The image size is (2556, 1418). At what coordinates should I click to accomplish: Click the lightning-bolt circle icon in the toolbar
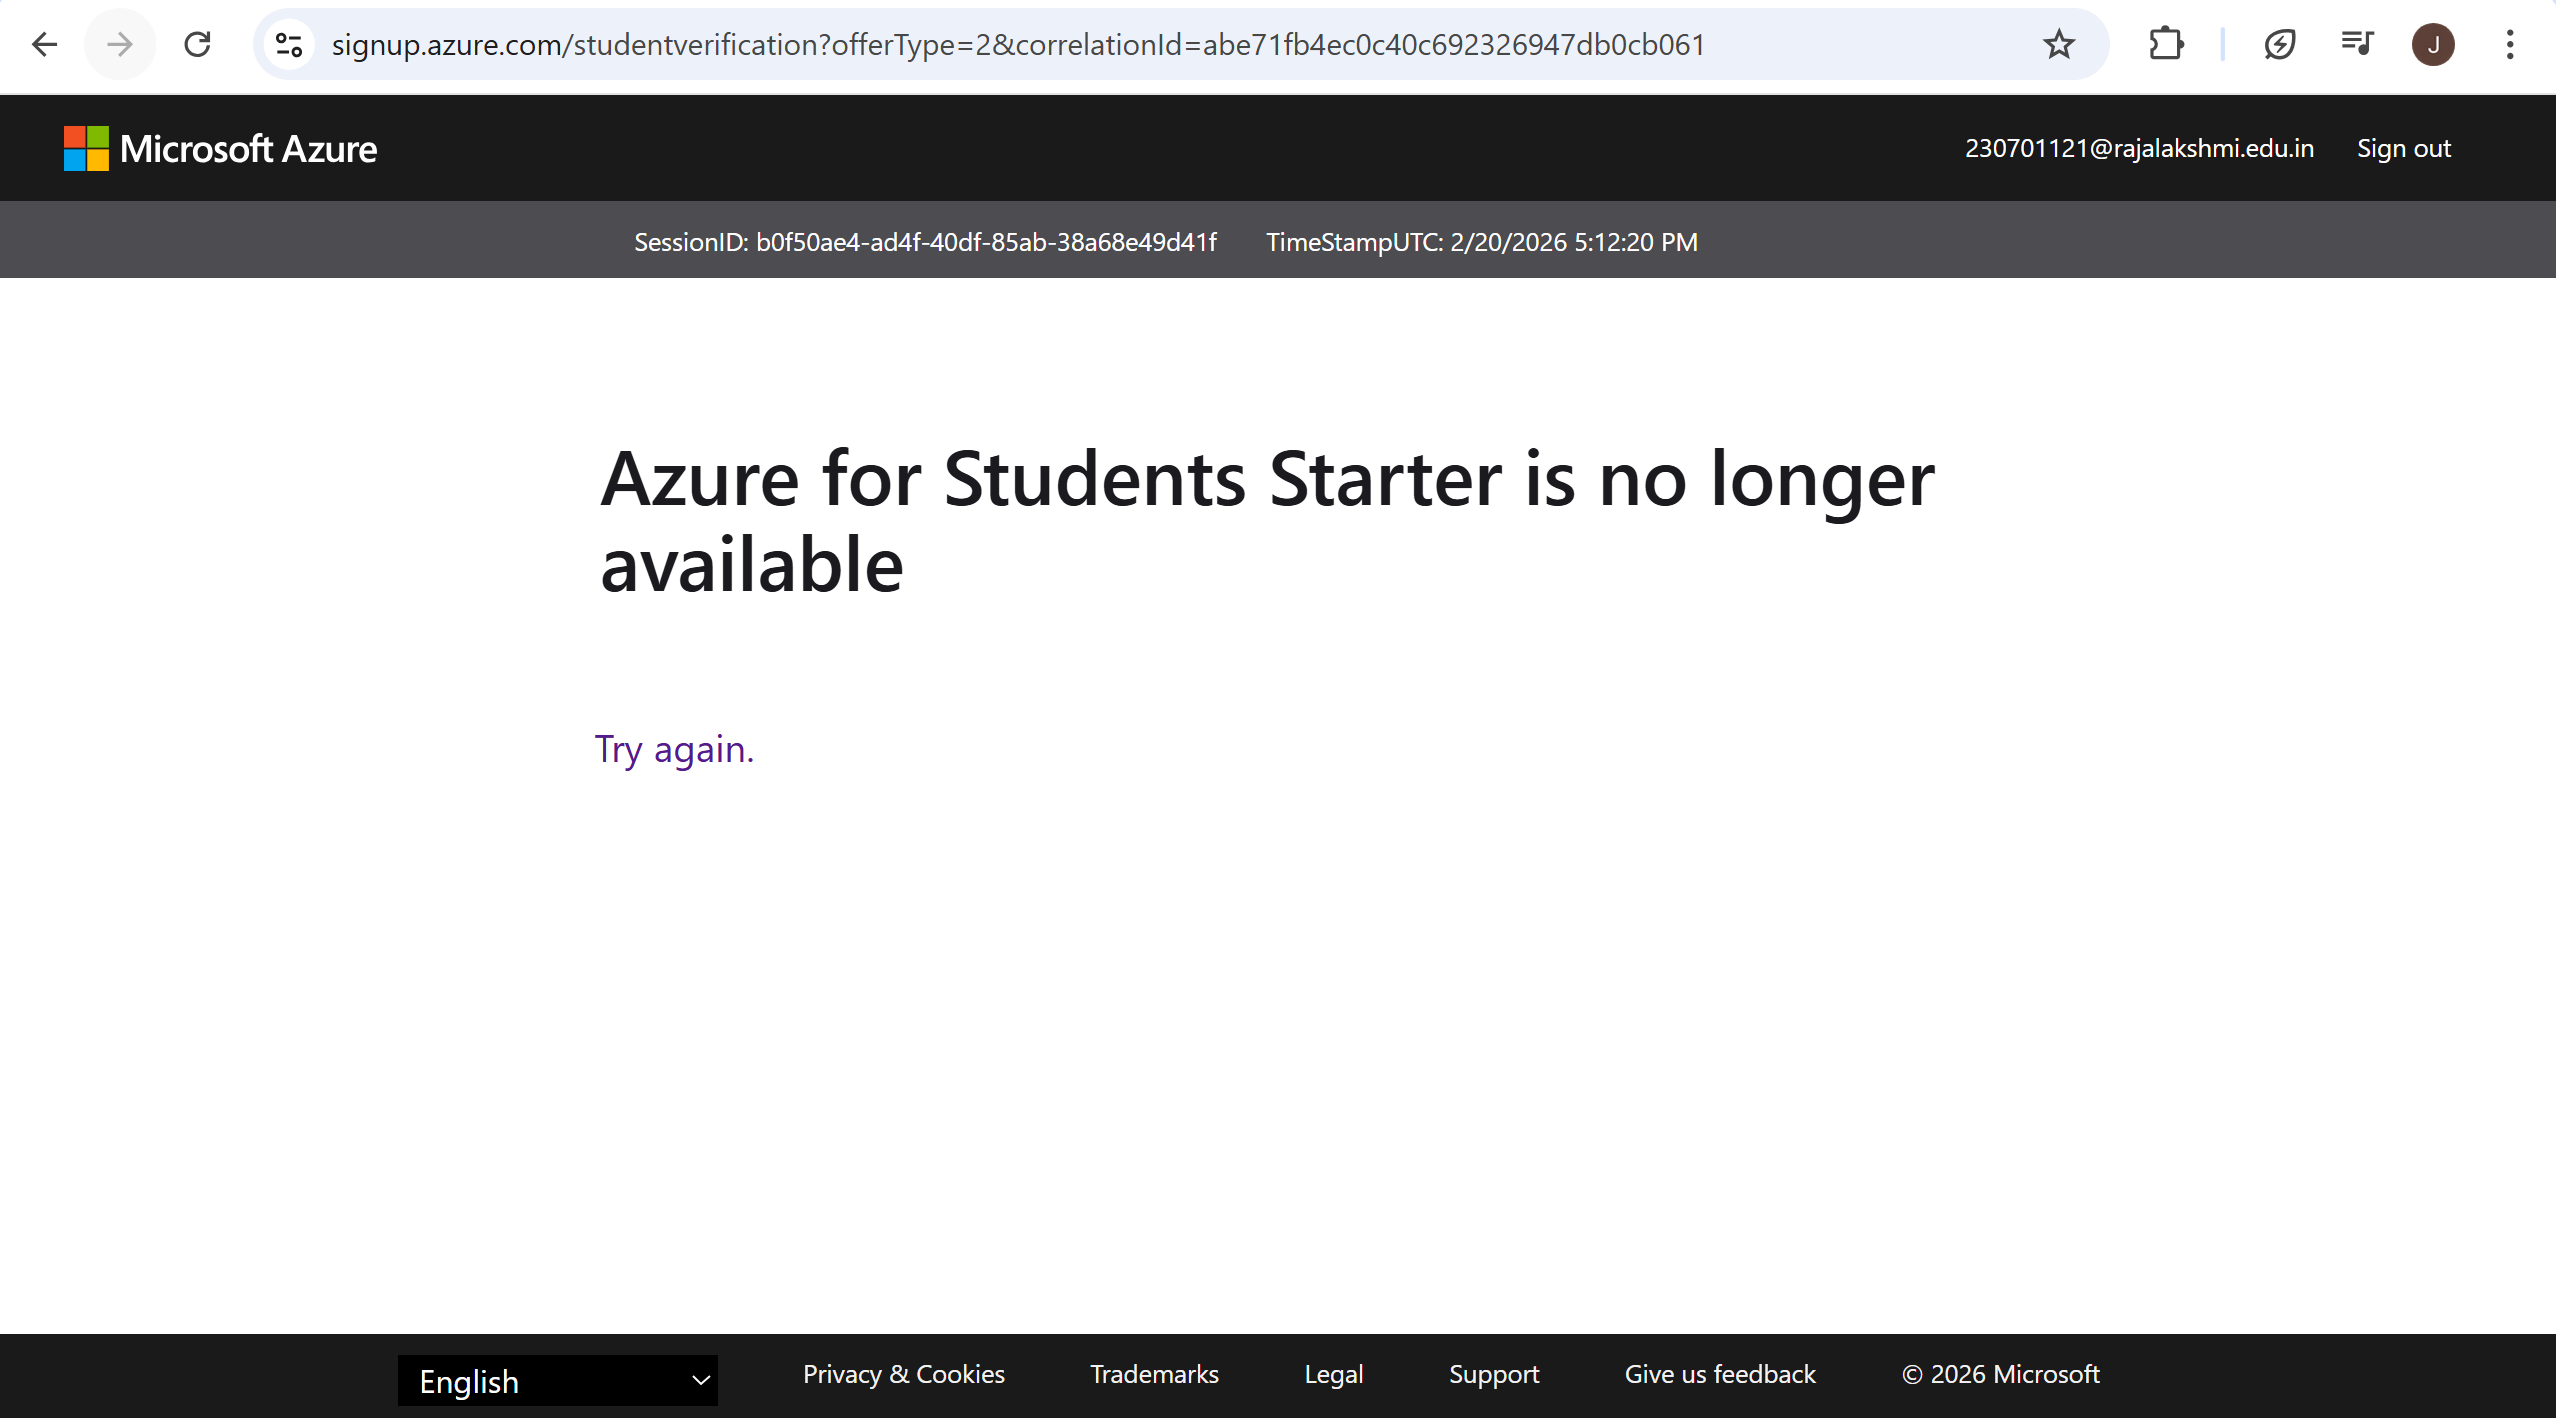2279,44
